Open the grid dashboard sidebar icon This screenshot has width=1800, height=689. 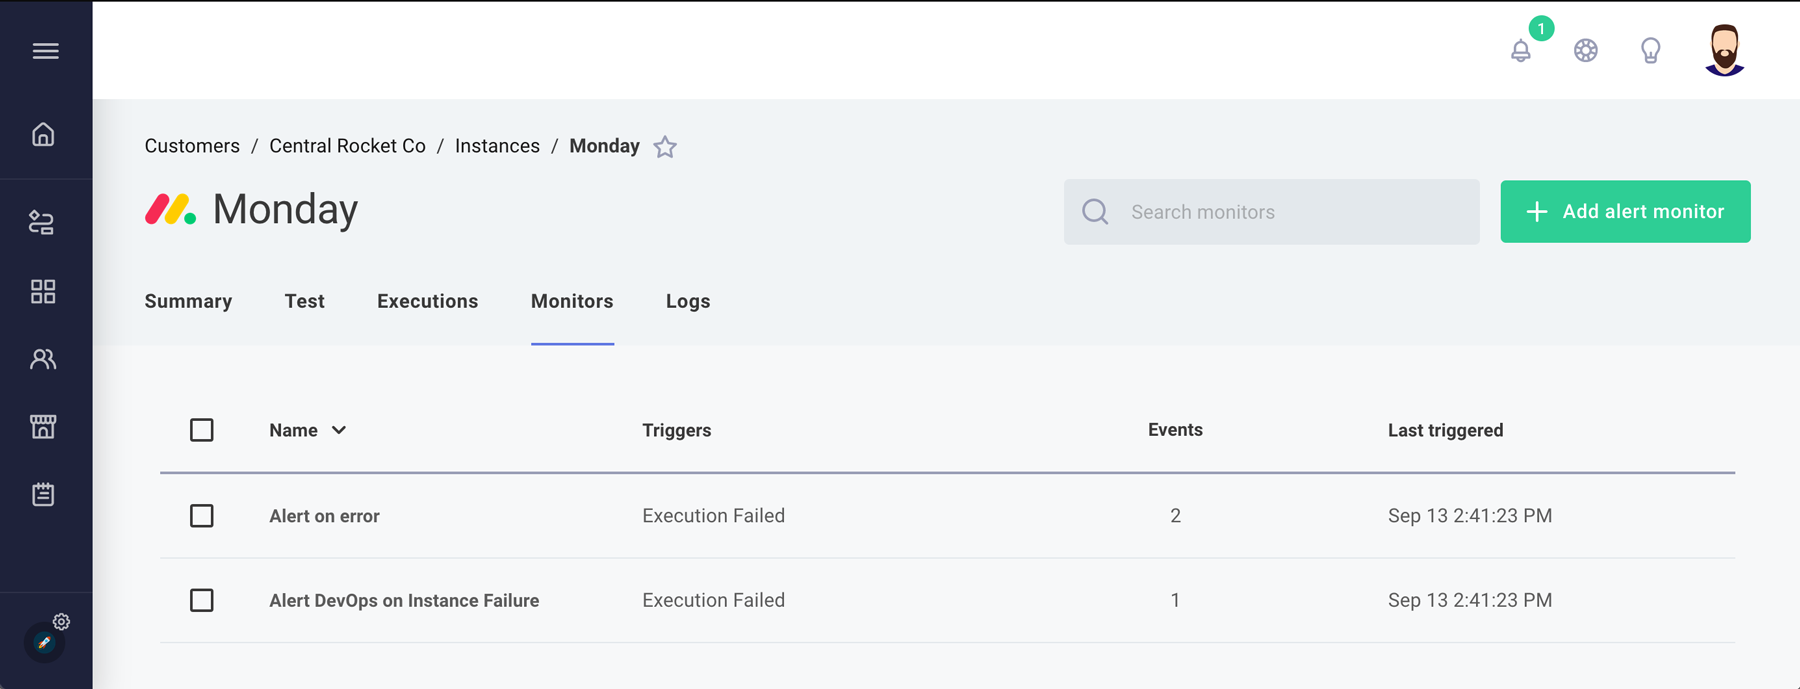tap(43, 291)
